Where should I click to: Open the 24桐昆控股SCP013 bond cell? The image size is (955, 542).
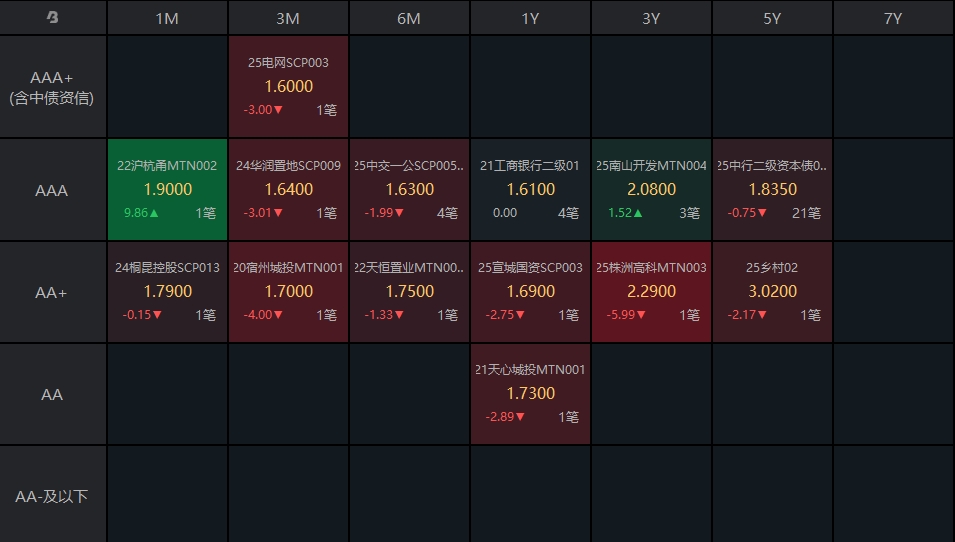(x=167, y=292)
